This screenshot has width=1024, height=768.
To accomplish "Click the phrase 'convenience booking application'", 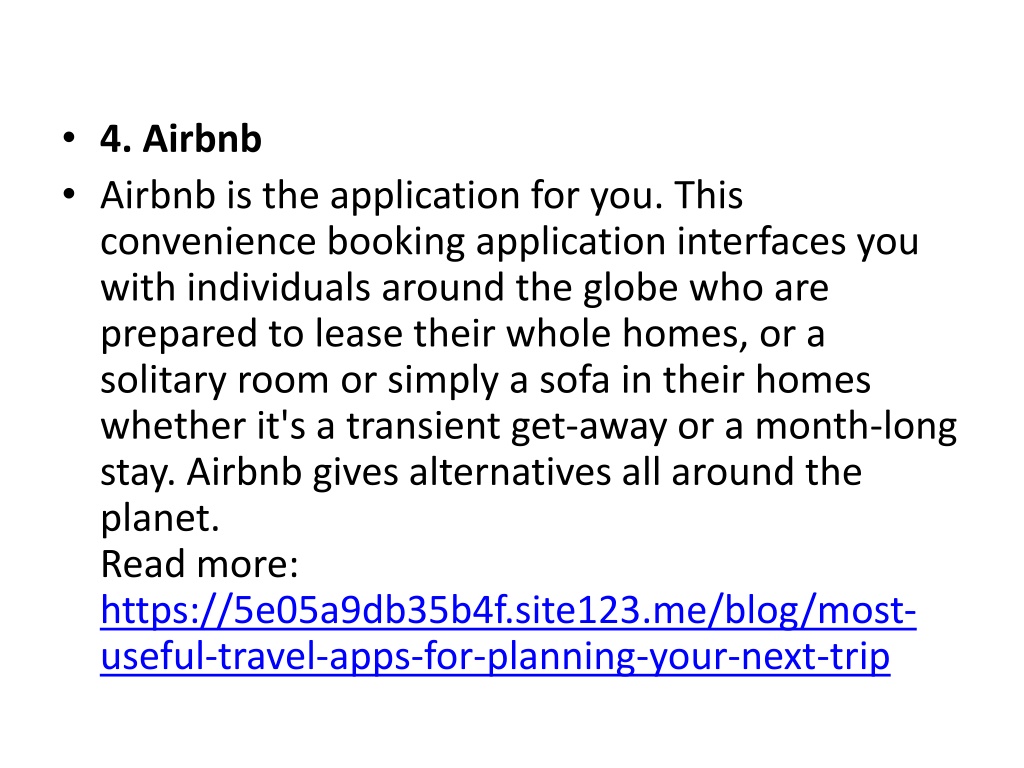I will tap(383, 241).
